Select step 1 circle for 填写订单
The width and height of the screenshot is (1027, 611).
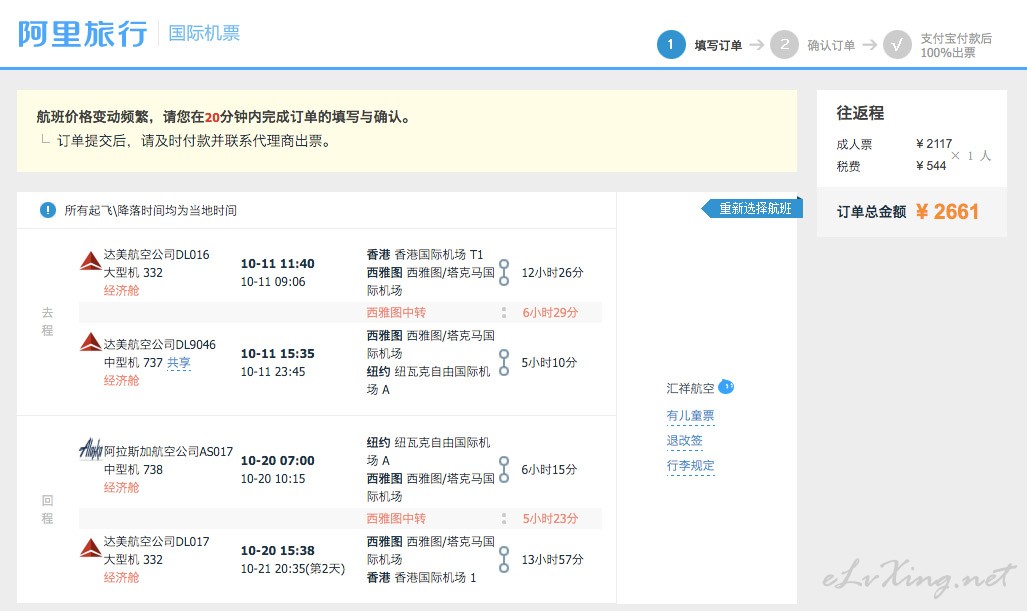[x=671, y=45]
